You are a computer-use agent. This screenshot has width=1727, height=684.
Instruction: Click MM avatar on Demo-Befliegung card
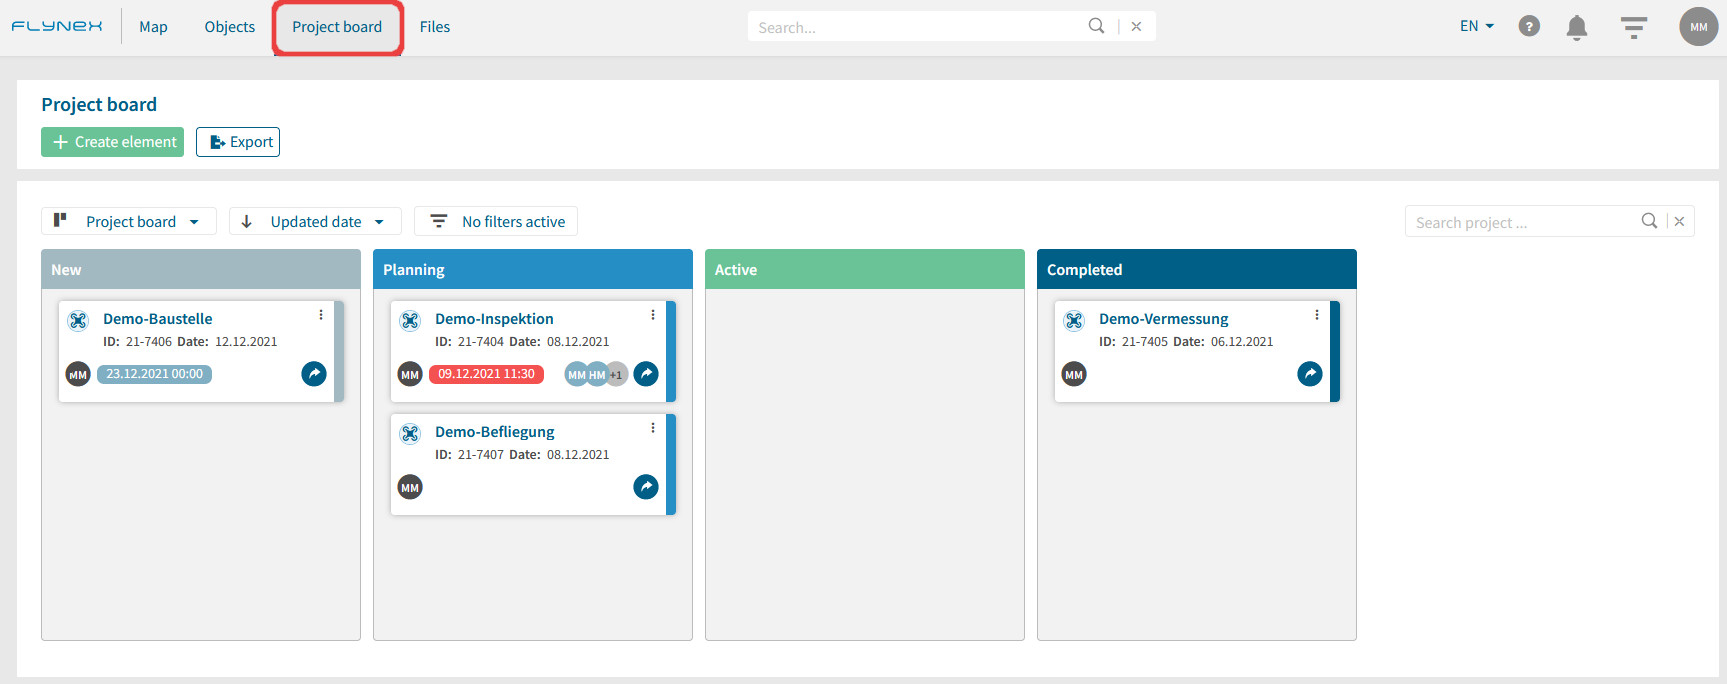(410, 487)
